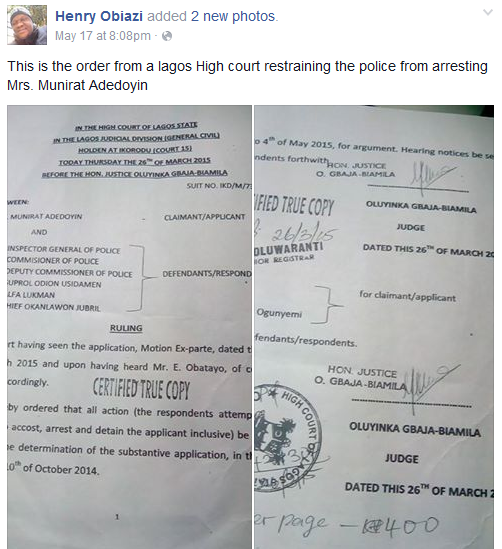Click the 'IN THE HIGH COURT OF LAGOS STATE' heading
This screenshot has width=502, height=549.
click(136, 126)
